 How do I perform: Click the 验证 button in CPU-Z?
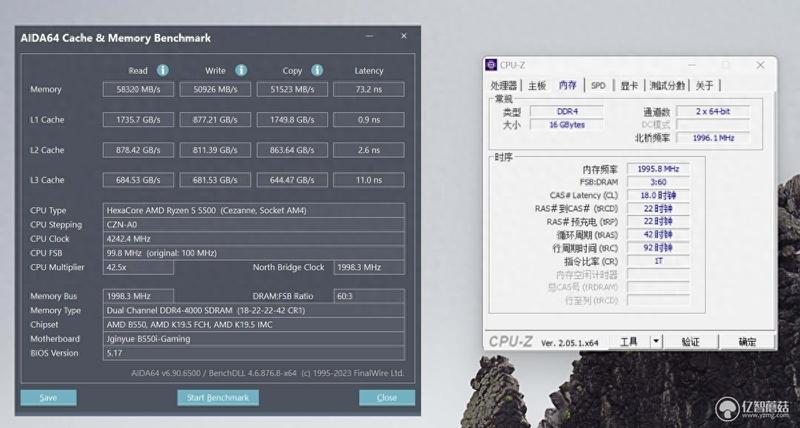click(690, 341)
